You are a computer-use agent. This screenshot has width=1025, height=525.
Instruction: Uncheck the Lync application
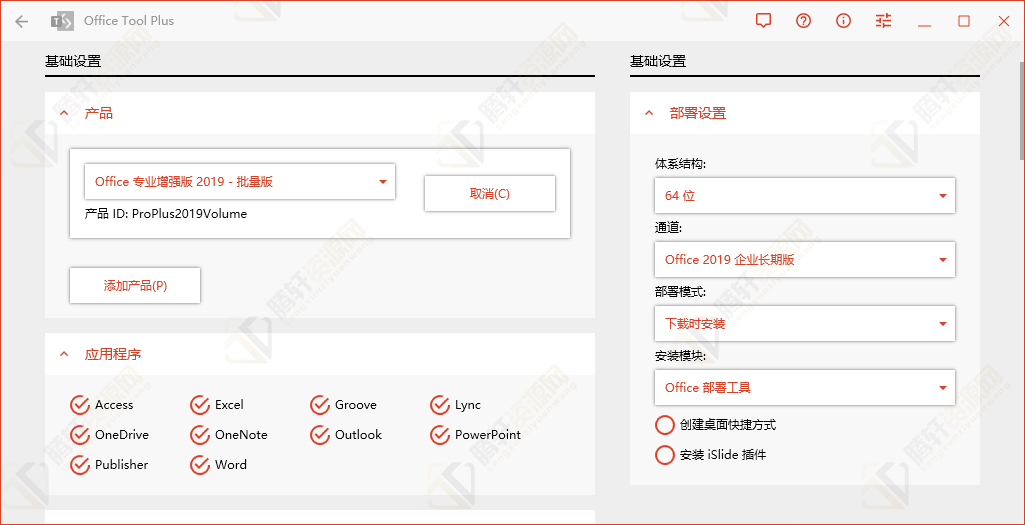(x=440, y=405)
